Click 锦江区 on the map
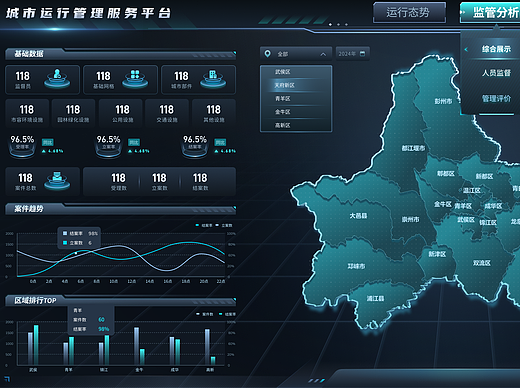The image size is (520, 390). 488,223
